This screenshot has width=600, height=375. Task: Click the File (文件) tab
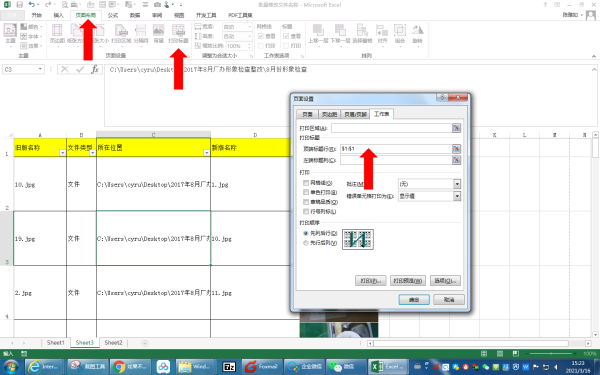12,15
